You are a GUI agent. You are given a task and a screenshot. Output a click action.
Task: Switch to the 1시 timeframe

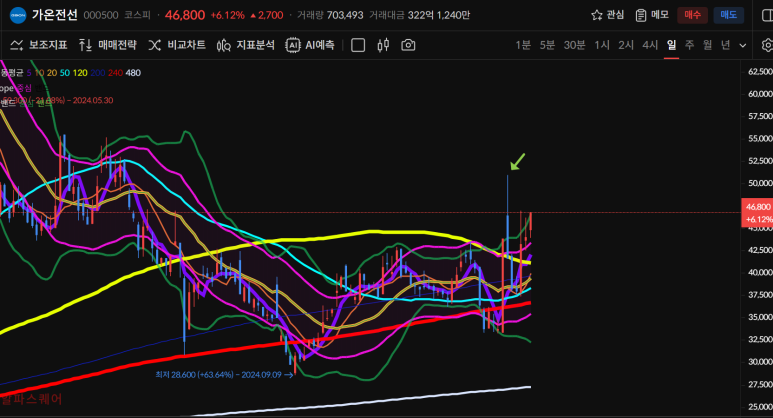(x=602, y=45)
